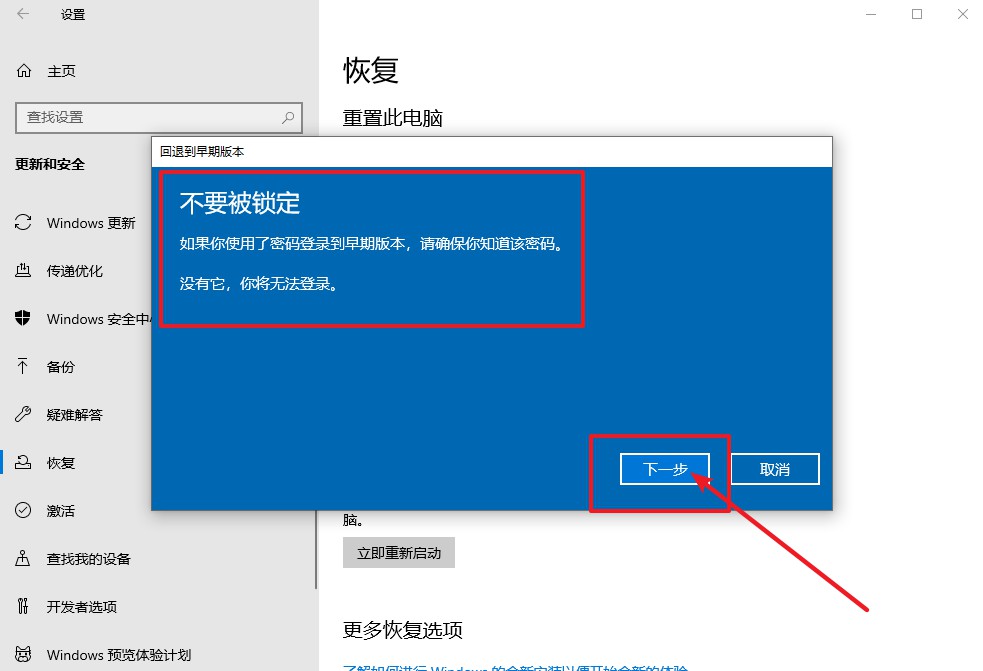Screen dimensions: 983x671
Task: Open 传递优化 via its sidebar icon
Action: pos(22,271)
